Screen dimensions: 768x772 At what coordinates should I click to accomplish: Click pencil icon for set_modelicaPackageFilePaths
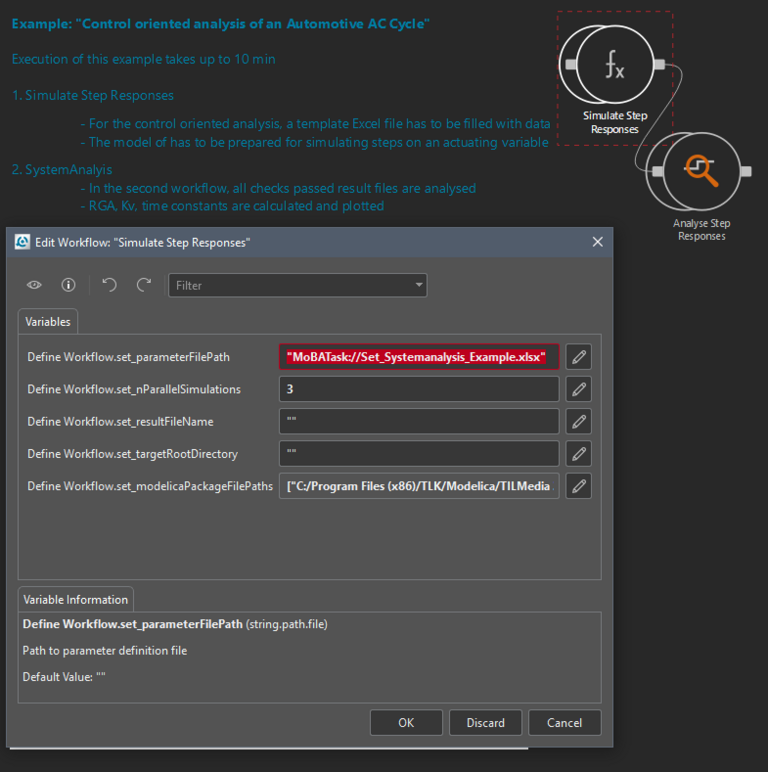click(578, 486)
